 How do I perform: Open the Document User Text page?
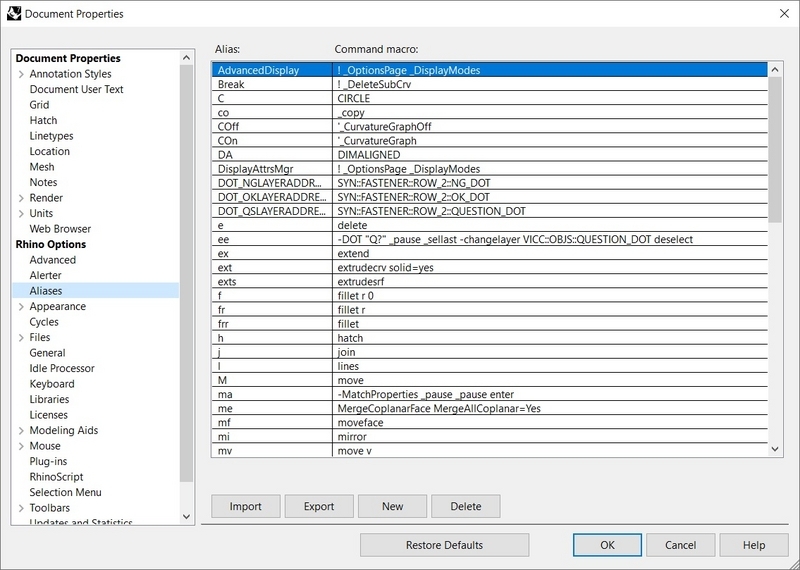77,89
